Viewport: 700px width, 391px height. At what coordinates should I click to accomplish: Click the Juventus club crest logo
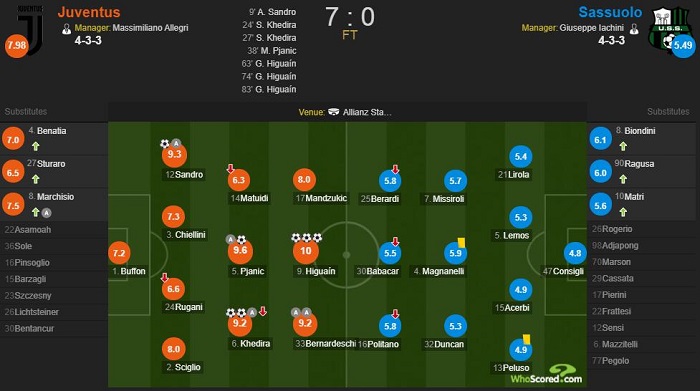30,29
